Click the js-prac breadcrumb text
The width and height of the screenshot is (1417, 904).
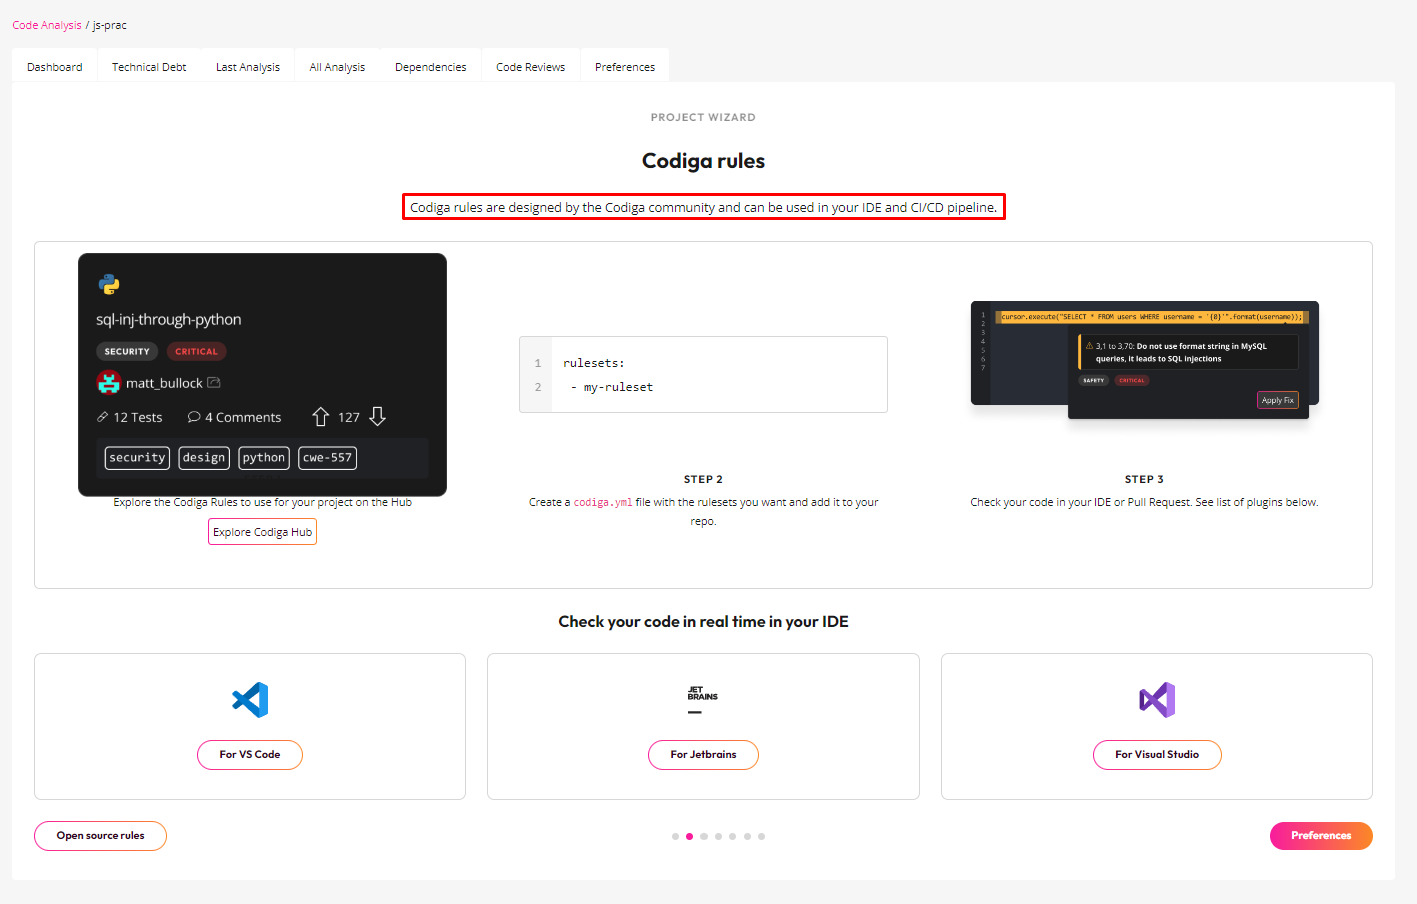pyautogui.click(x=110, y=25)
